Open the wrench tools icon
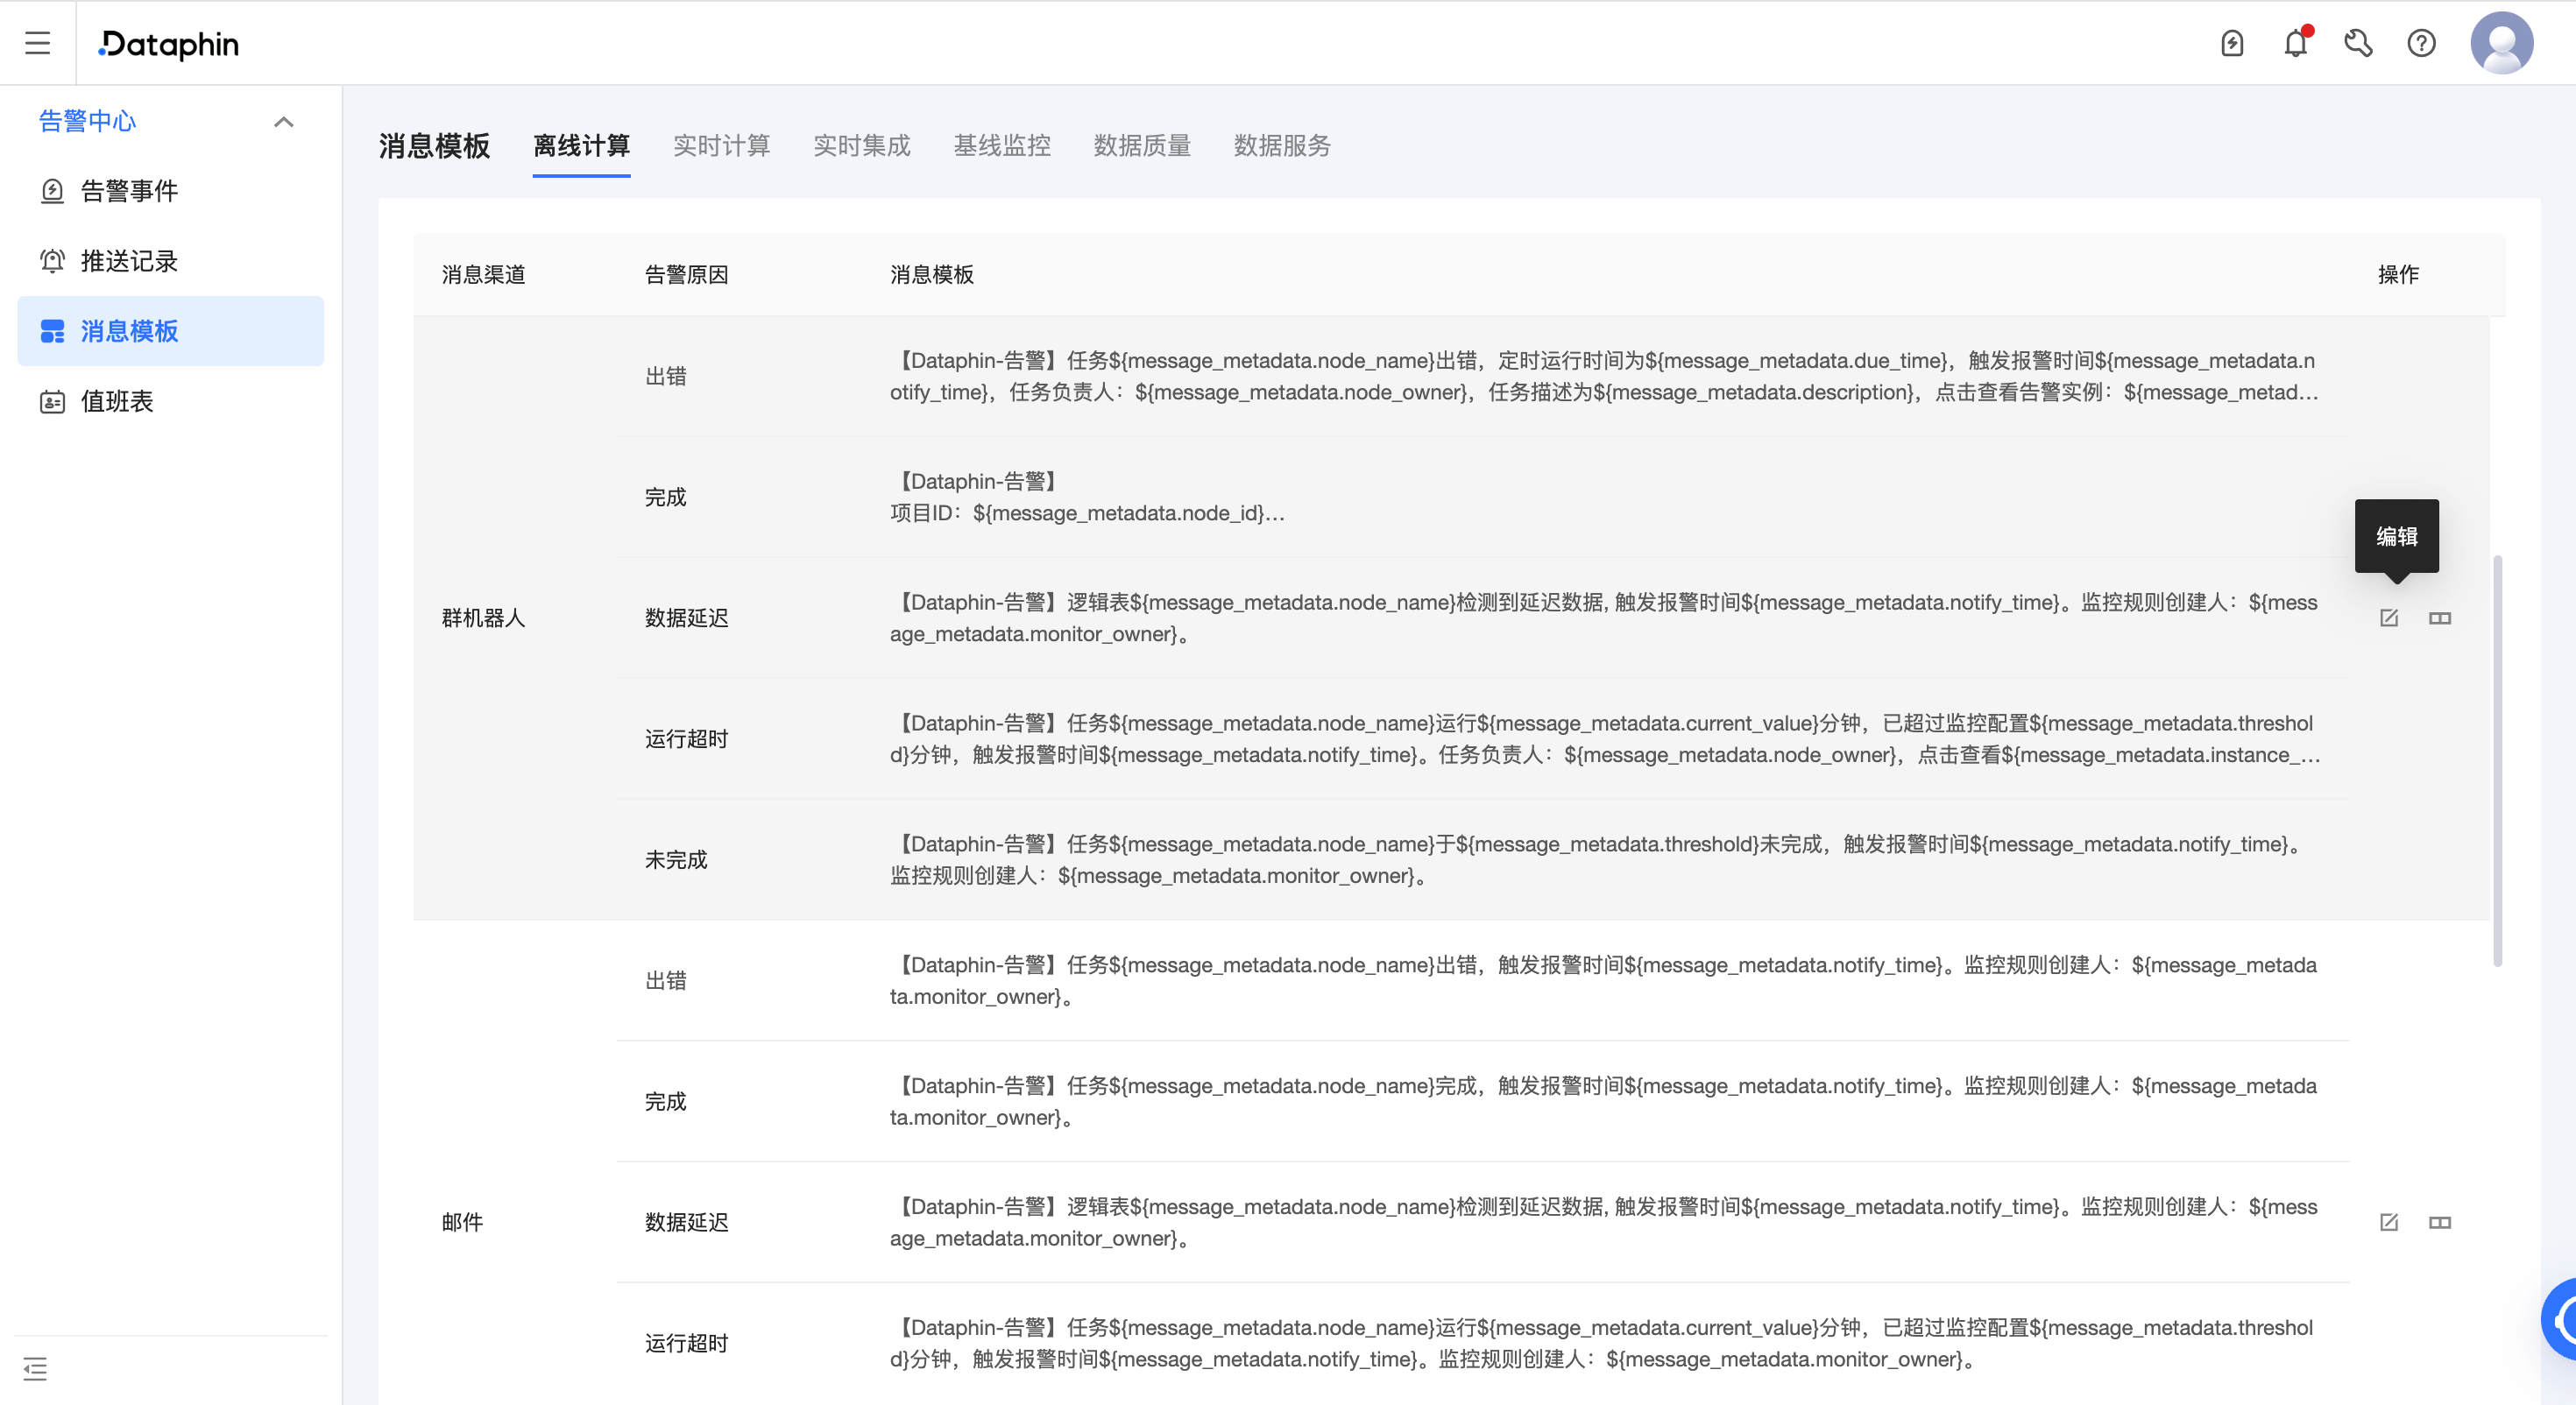The image size is (2576, 1405). pyautogui.click(x=2358, y=43)
